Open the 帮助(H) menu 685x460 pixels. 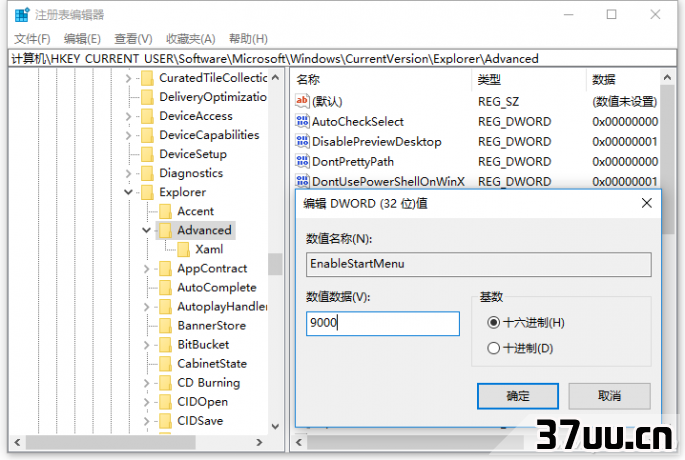click(x=248, y=39)
